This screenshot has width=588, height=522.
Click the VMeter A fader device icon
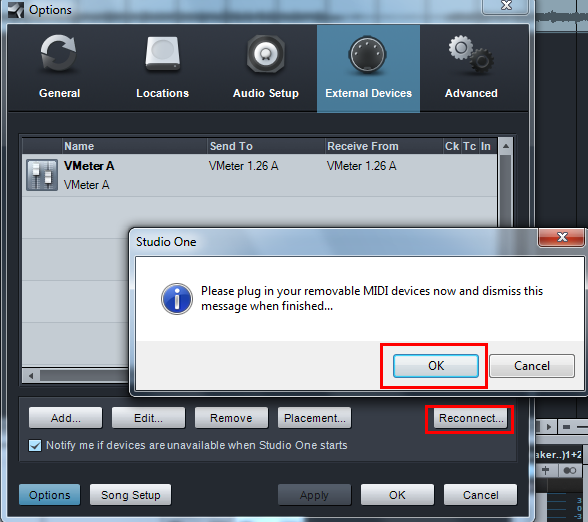tap(42, 175)
